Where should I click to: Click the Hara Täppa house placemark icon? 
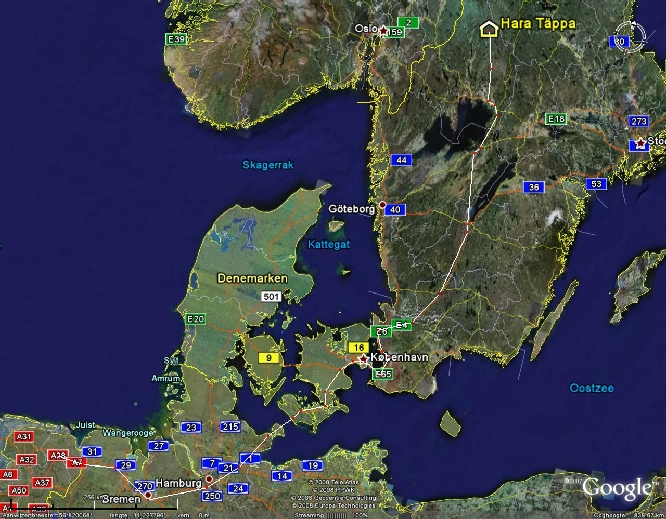[489, 28]
